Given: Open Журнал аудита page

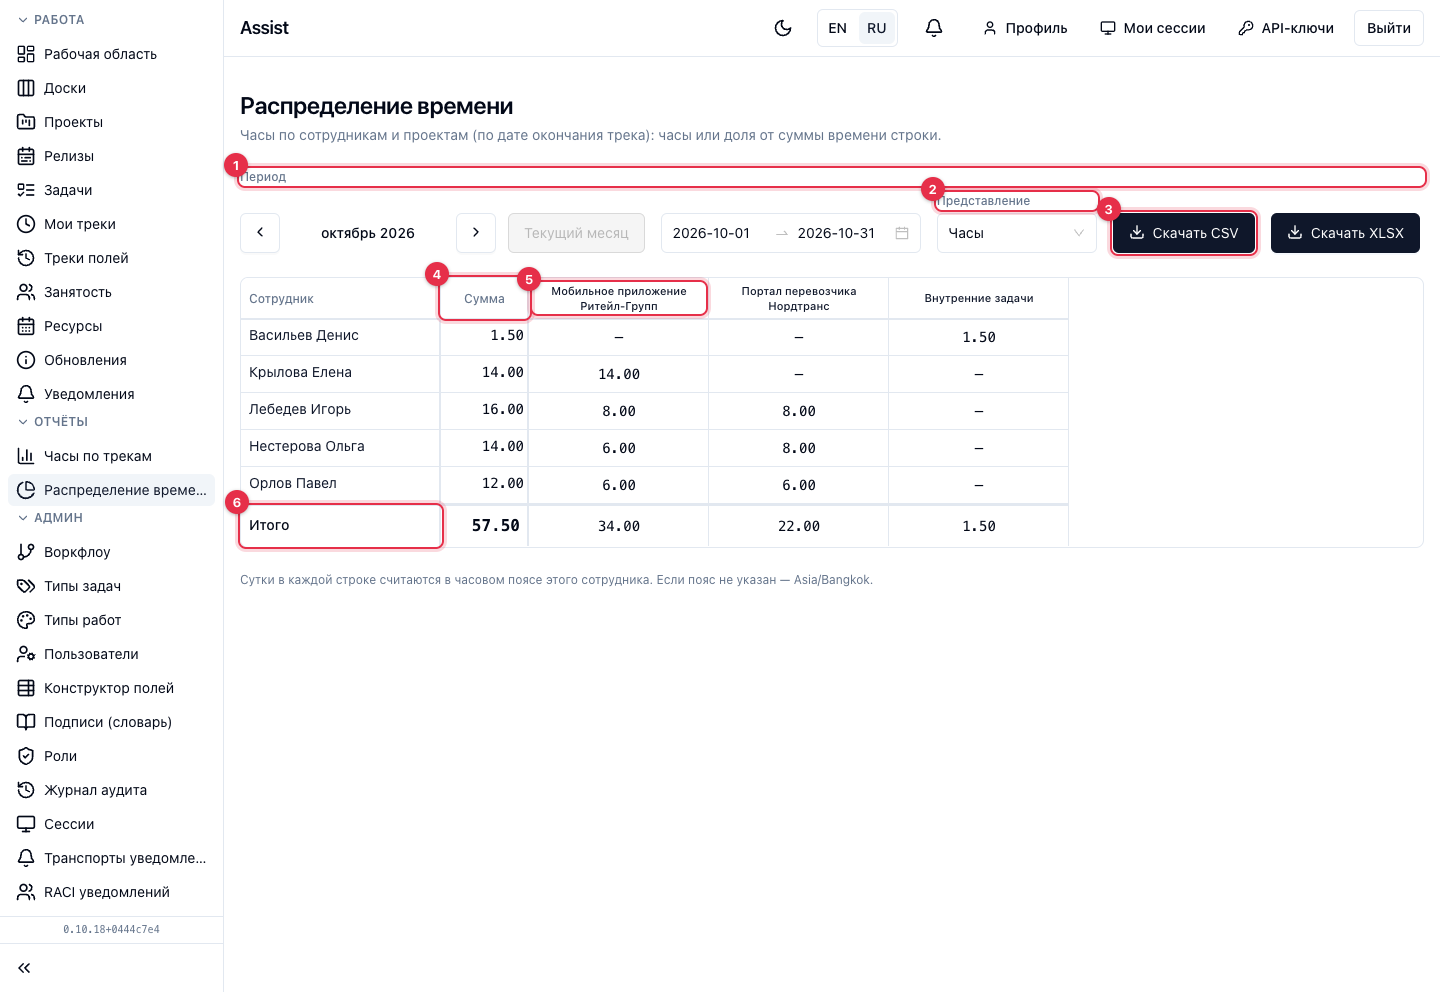Looking at the screenshot, I should 111,790.
